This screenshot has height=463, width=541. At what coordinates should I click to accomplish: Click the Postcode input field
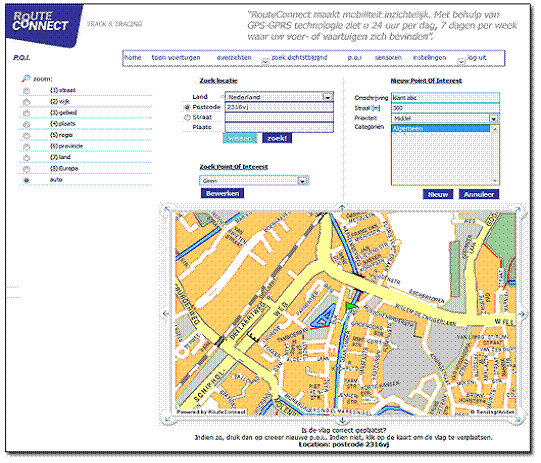[279, 107]
